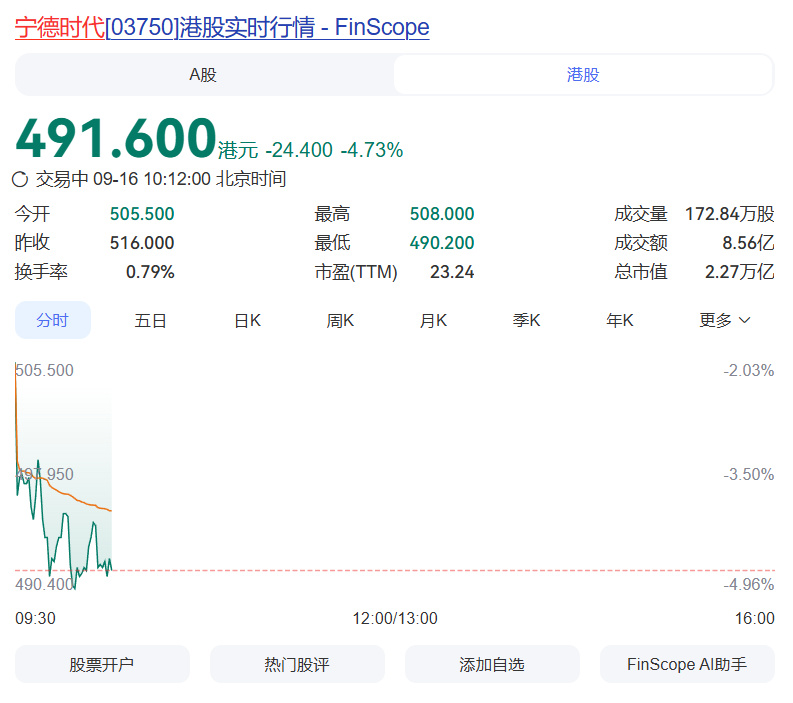Image resolution: width=793 pixels, height=703 pixels.
Task: Click 添加自选 to add to watchlist
Action: 492,664
